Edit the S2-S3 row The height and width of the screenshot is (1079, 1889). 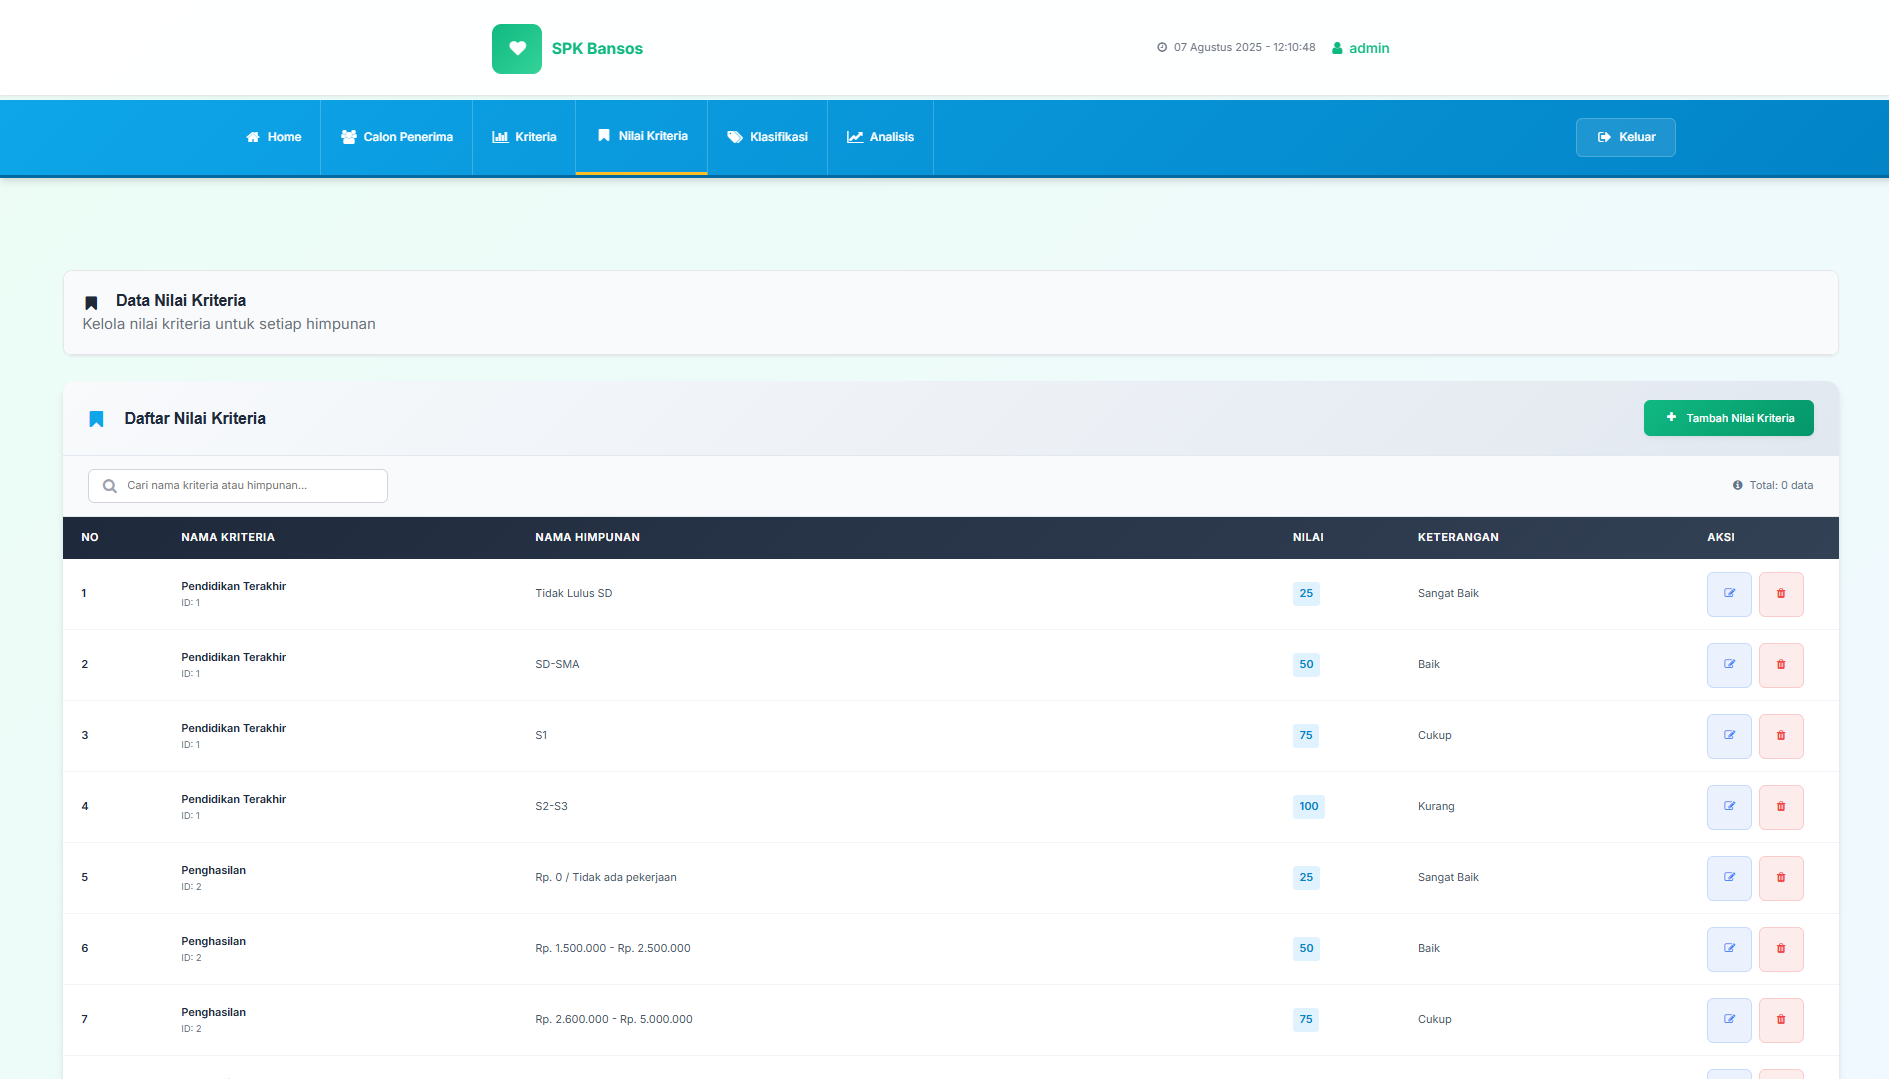1729,807
